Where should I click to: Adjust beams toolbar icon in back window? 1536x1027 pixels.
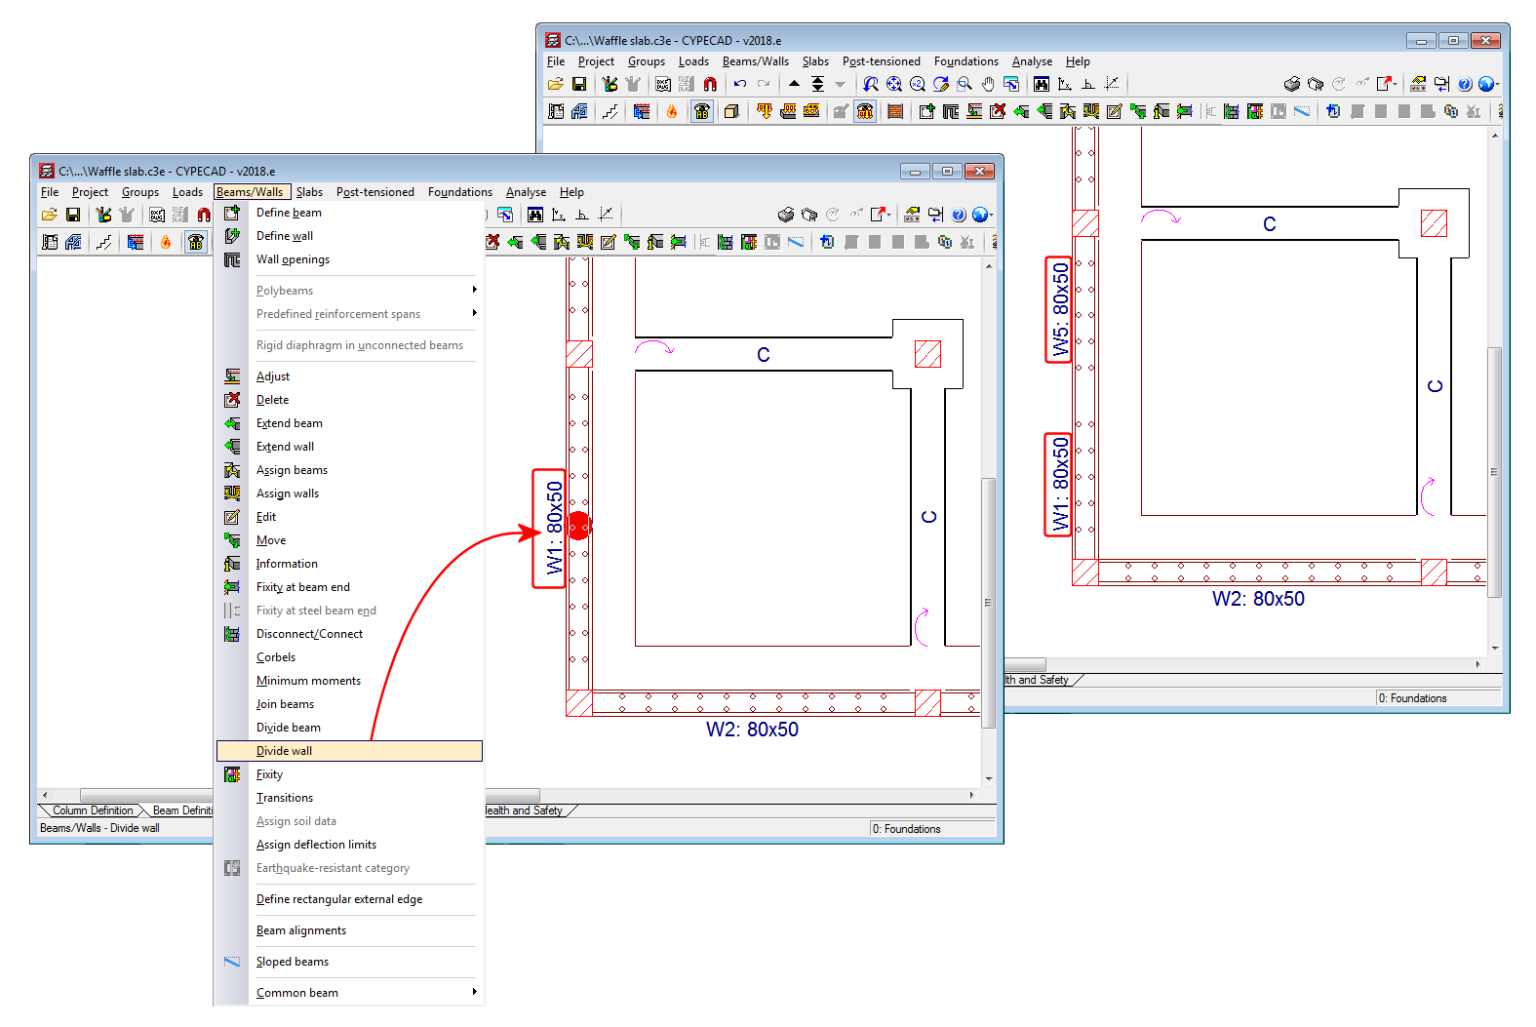[974, 111]
